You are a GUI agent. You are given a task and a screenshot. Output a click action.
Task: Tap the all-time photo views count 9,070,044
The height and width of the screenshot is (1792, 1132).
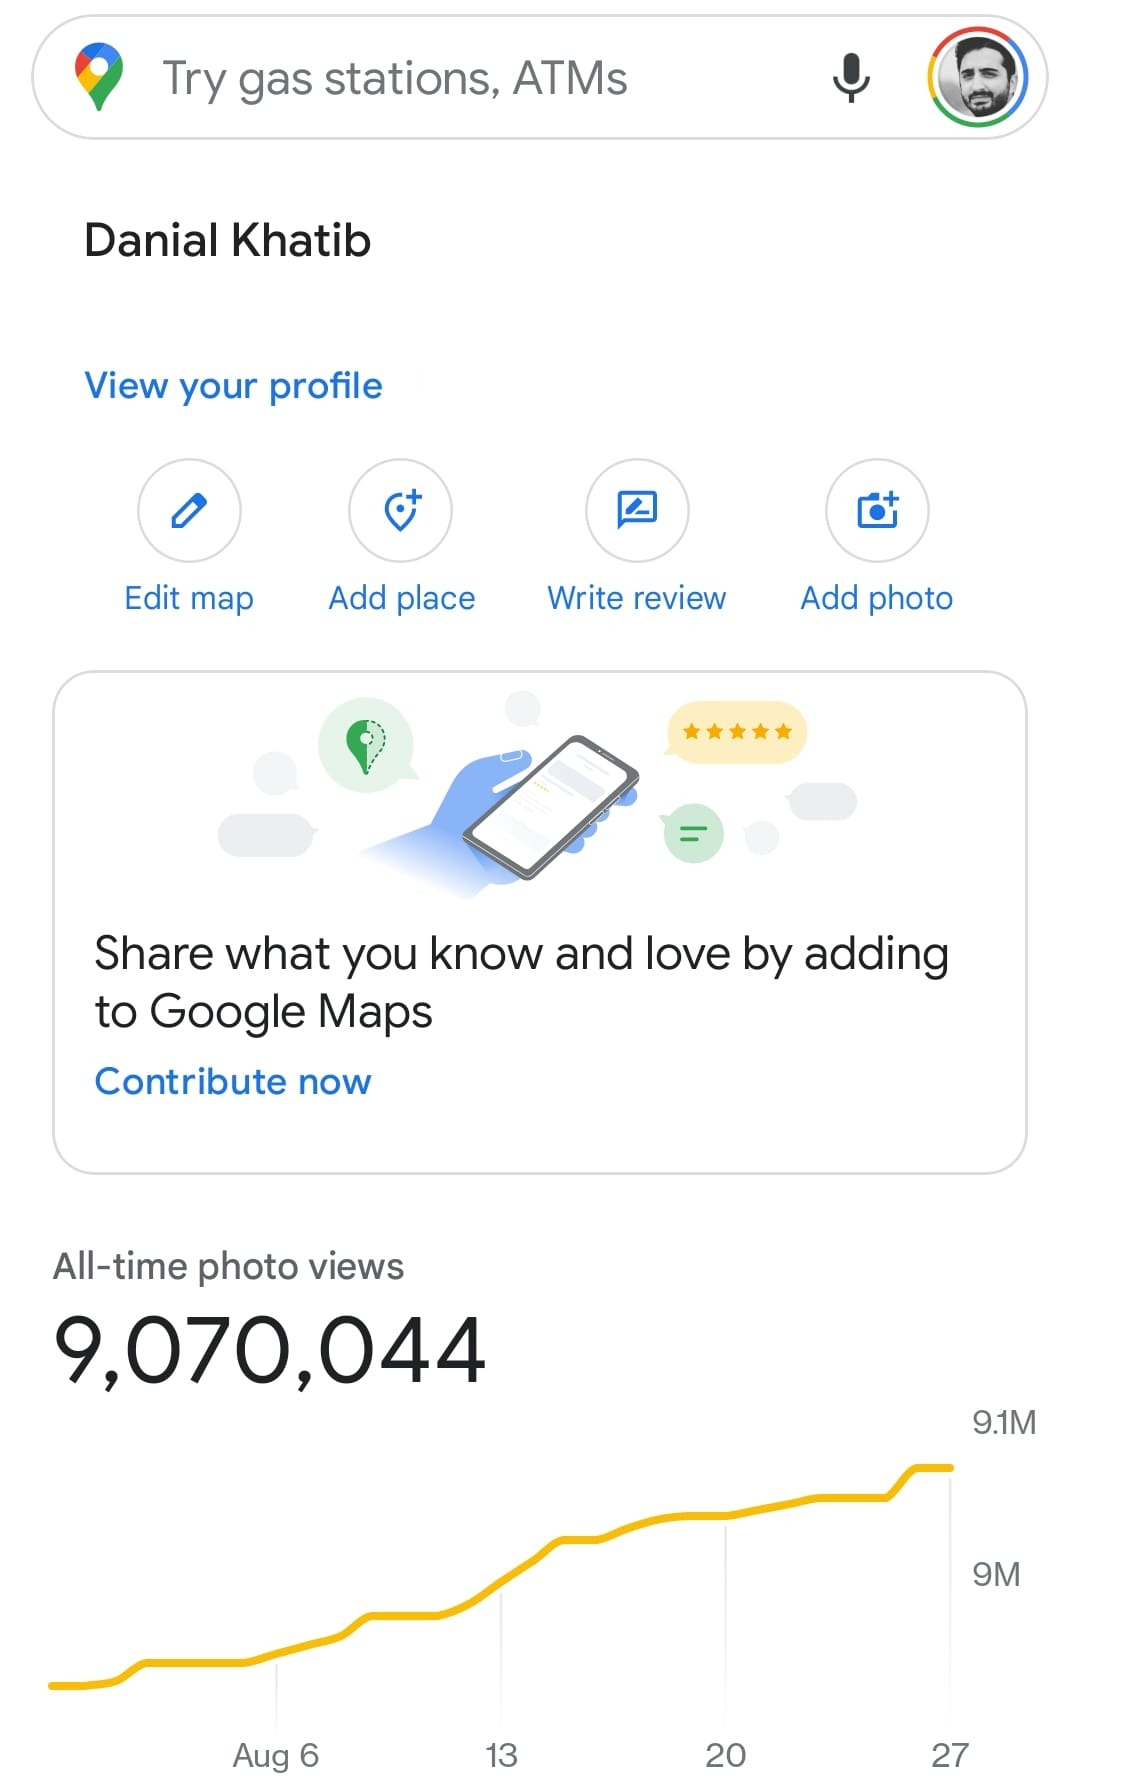pos(270,1350)
